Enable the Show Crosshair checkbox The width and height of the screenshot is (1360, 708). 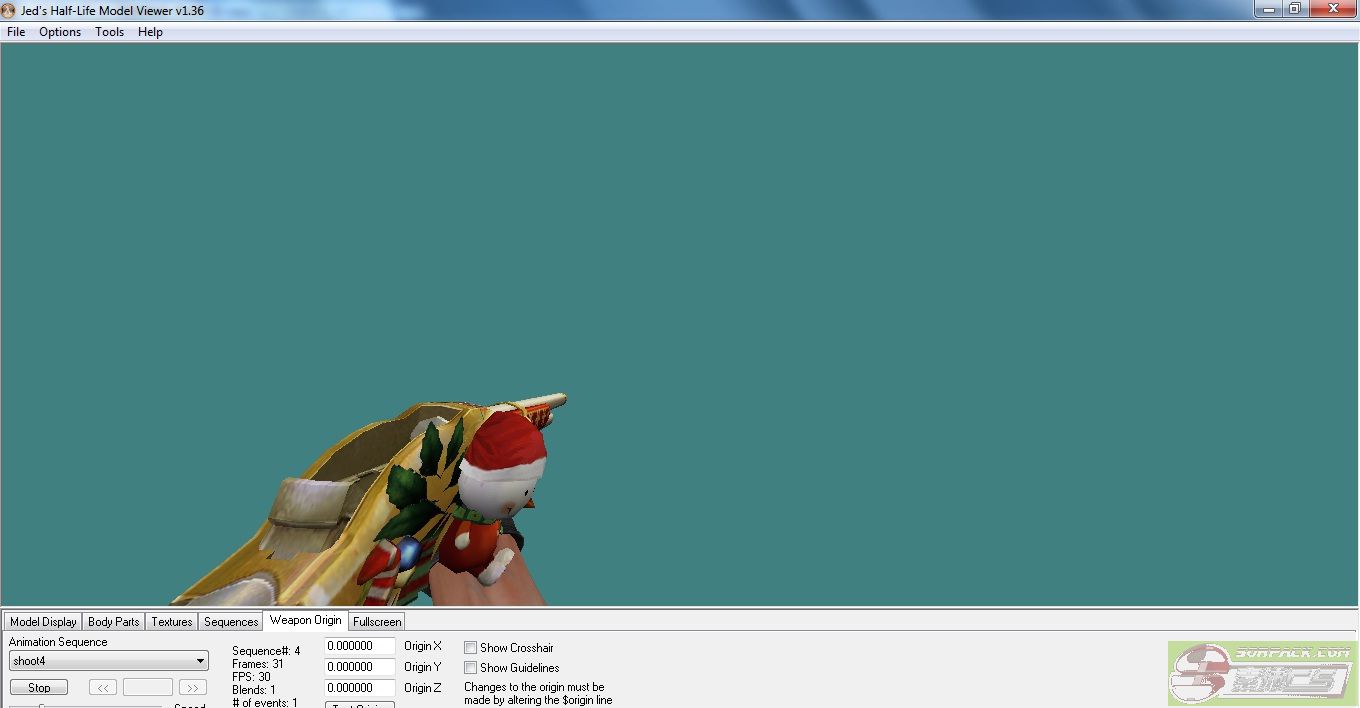click(x=470, y=648)
